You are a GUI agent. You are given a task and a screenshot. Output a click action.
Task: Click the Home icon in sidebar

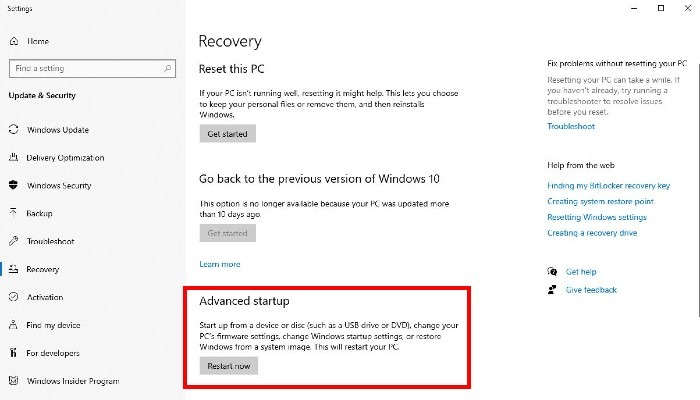[14, 41]
